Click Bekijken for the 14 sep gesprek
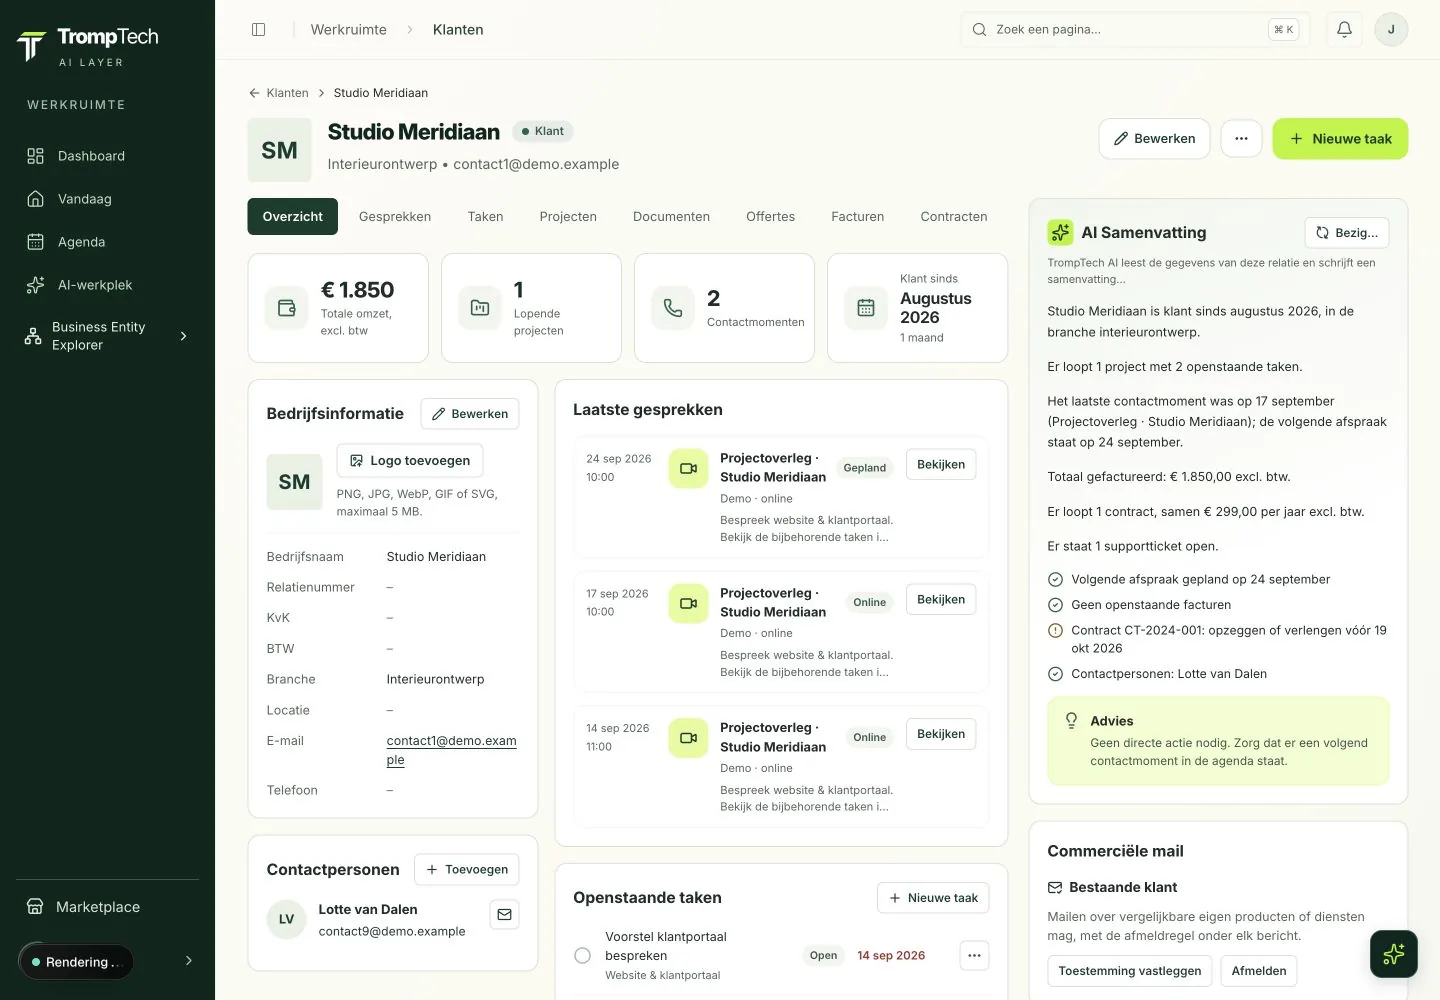 pos(941,734)
